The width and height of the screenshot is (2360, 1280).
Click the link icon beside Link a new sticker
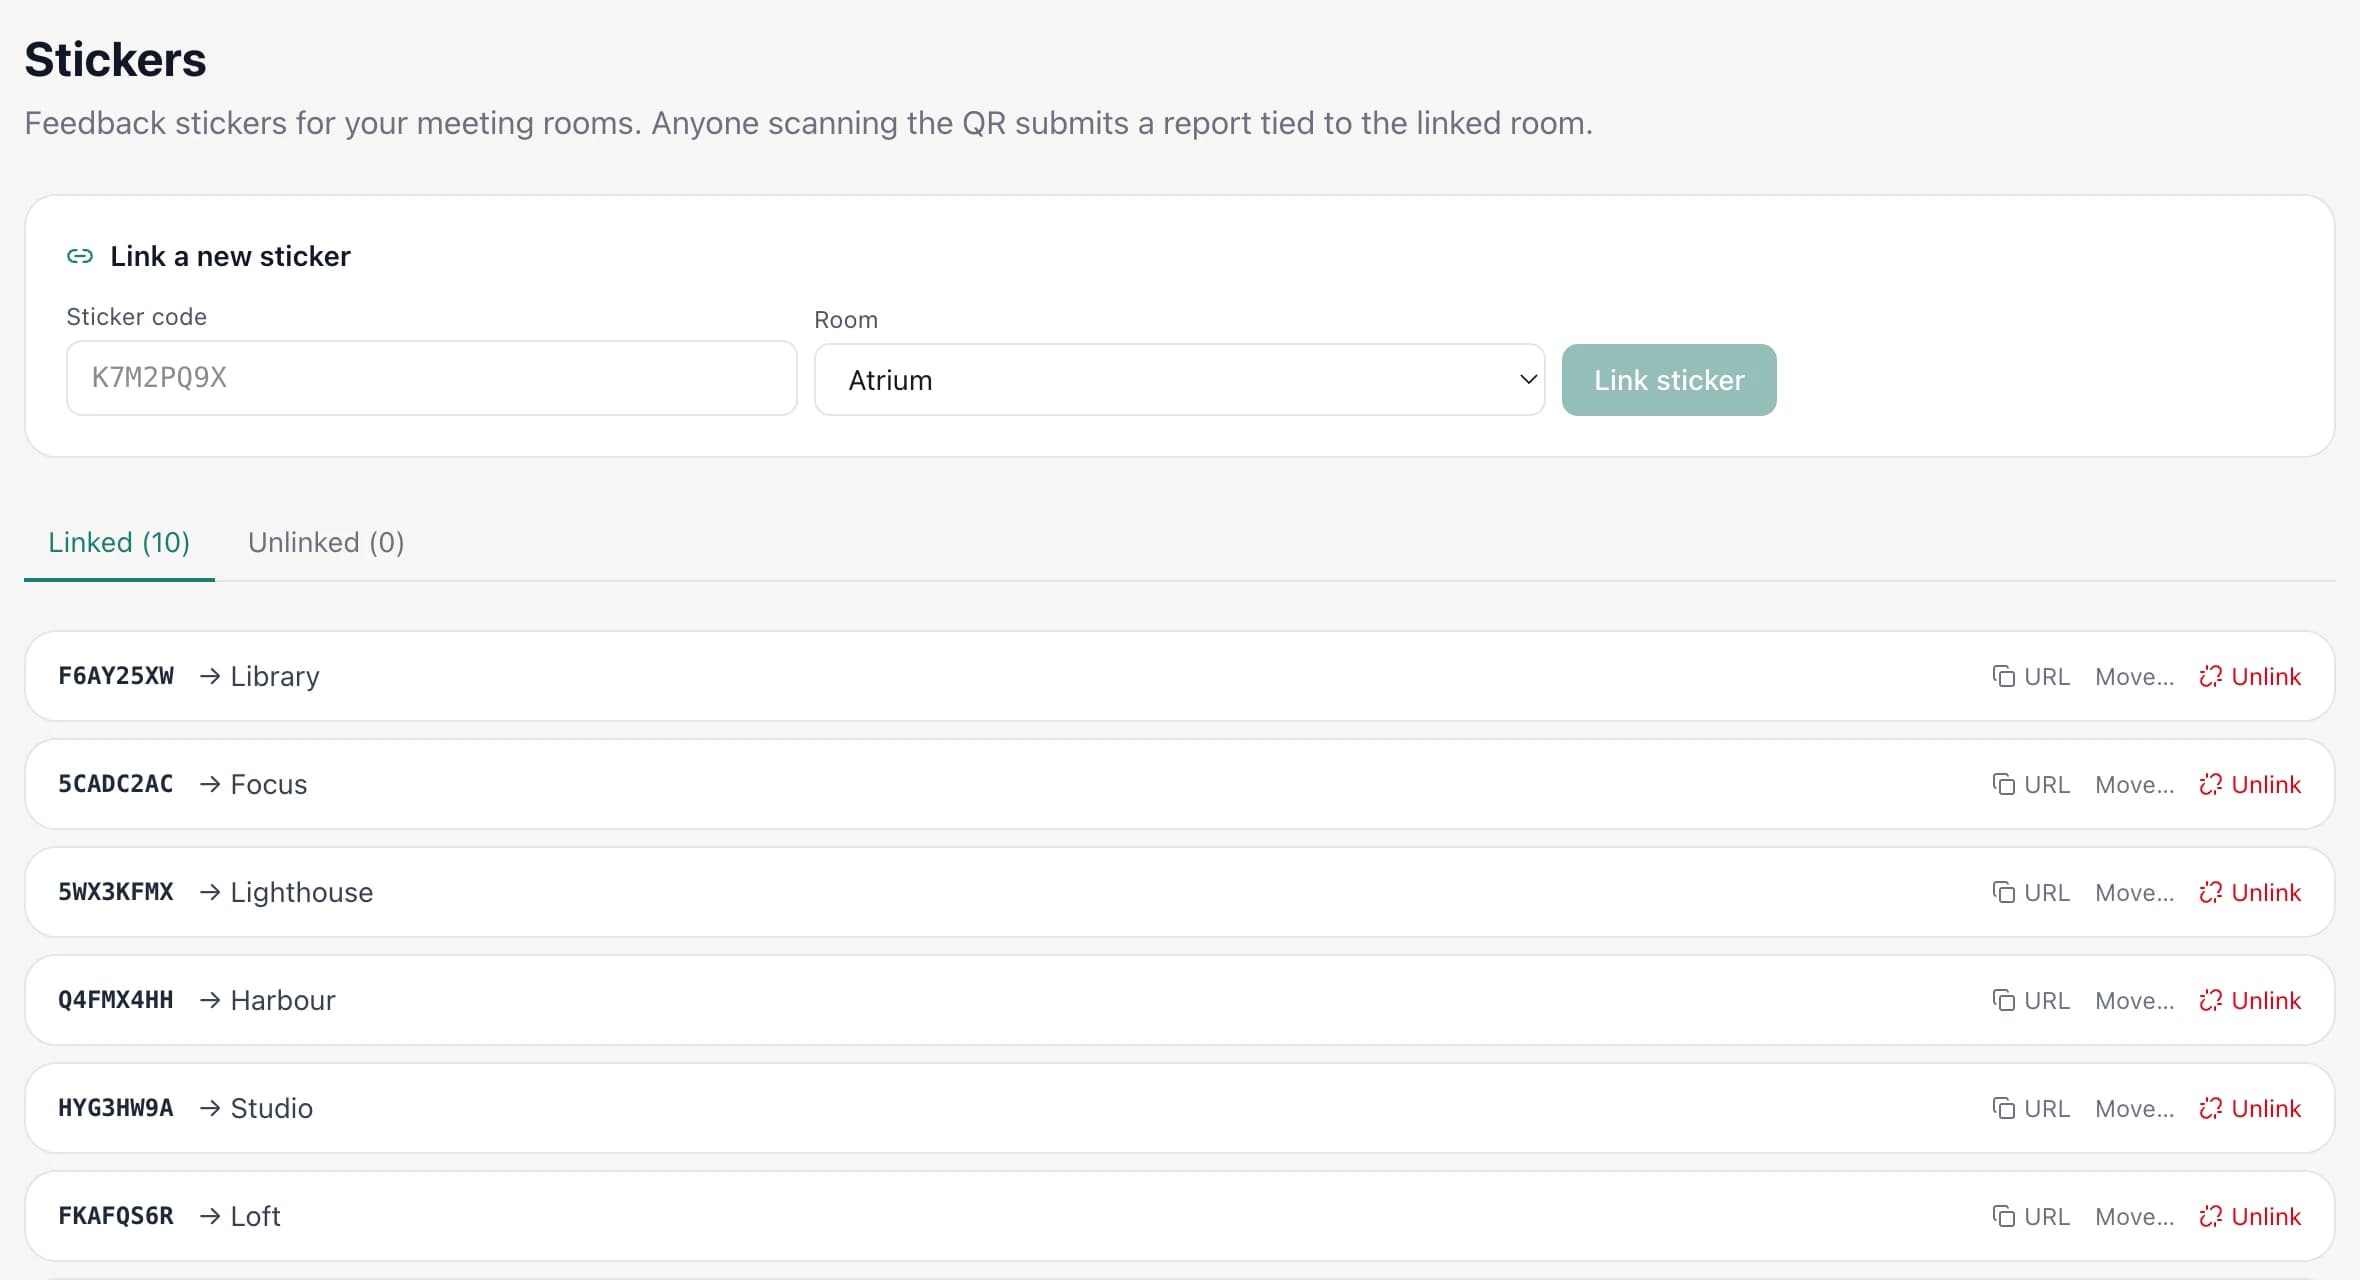click(x=80, y=257)
